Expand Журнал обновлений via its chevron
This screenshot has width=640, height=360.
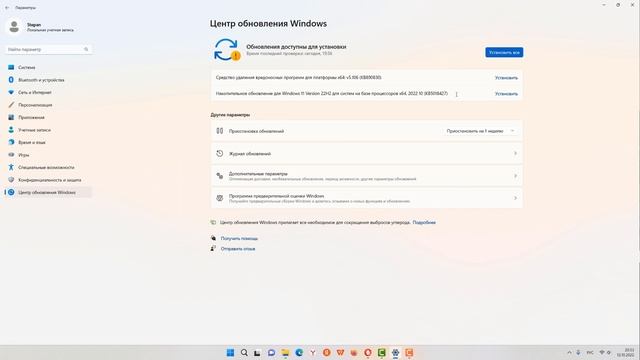(515, 153)
